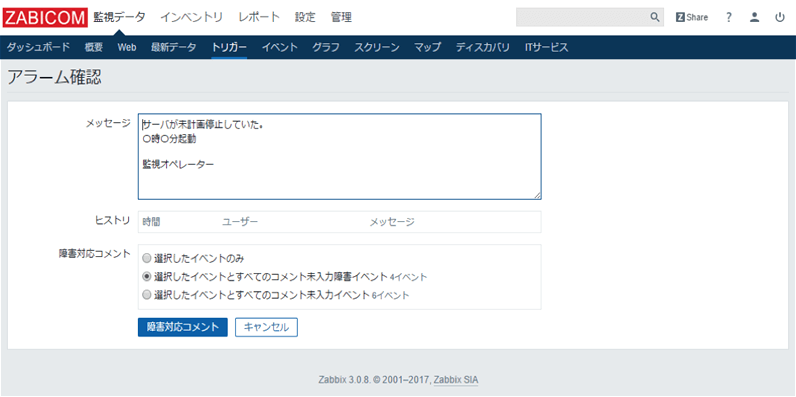Open the Zabbix SIA footer link
The image size is (796, 397).
tap(456, 380)
